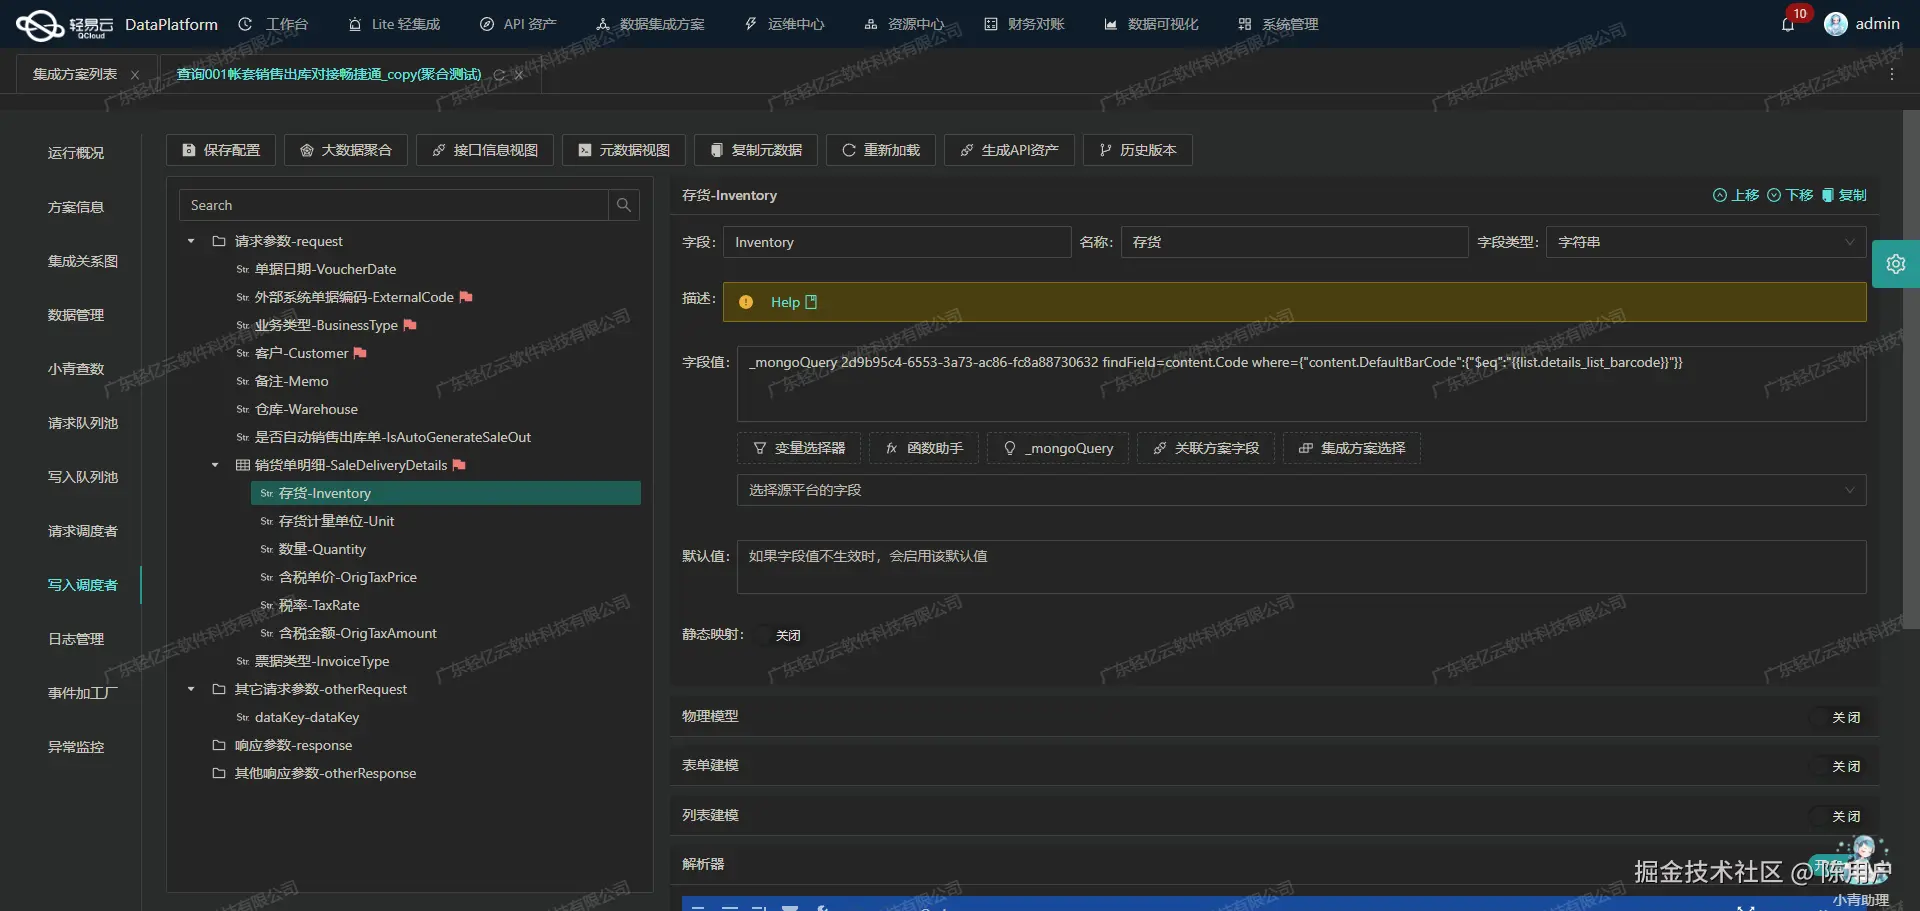Move 存货 field up via 上移 icon
1920x911 pixels.
(x=1735, y=195)
